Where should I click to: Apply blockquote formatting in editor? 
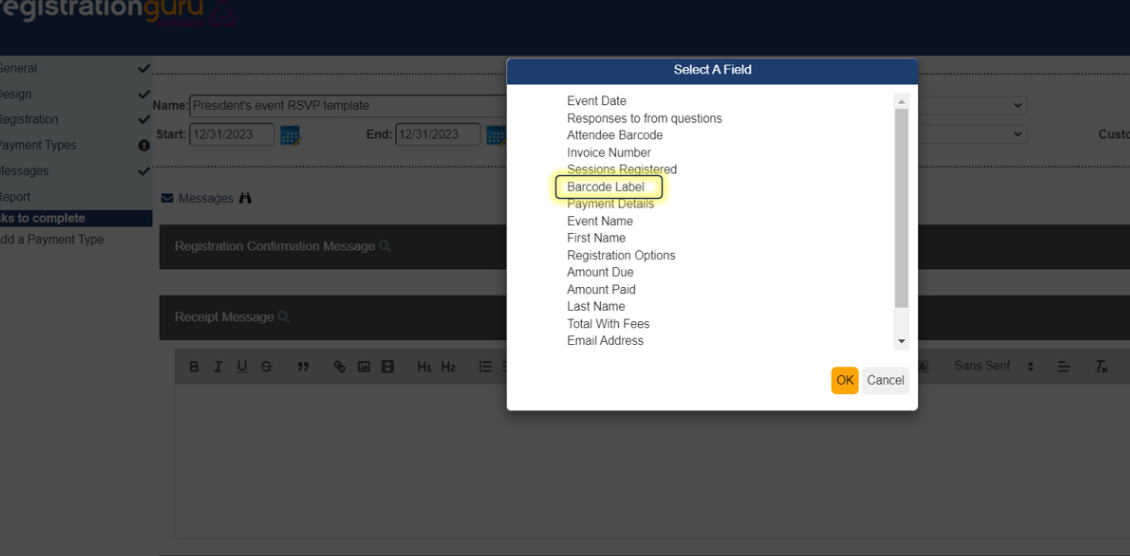[303, 367]
